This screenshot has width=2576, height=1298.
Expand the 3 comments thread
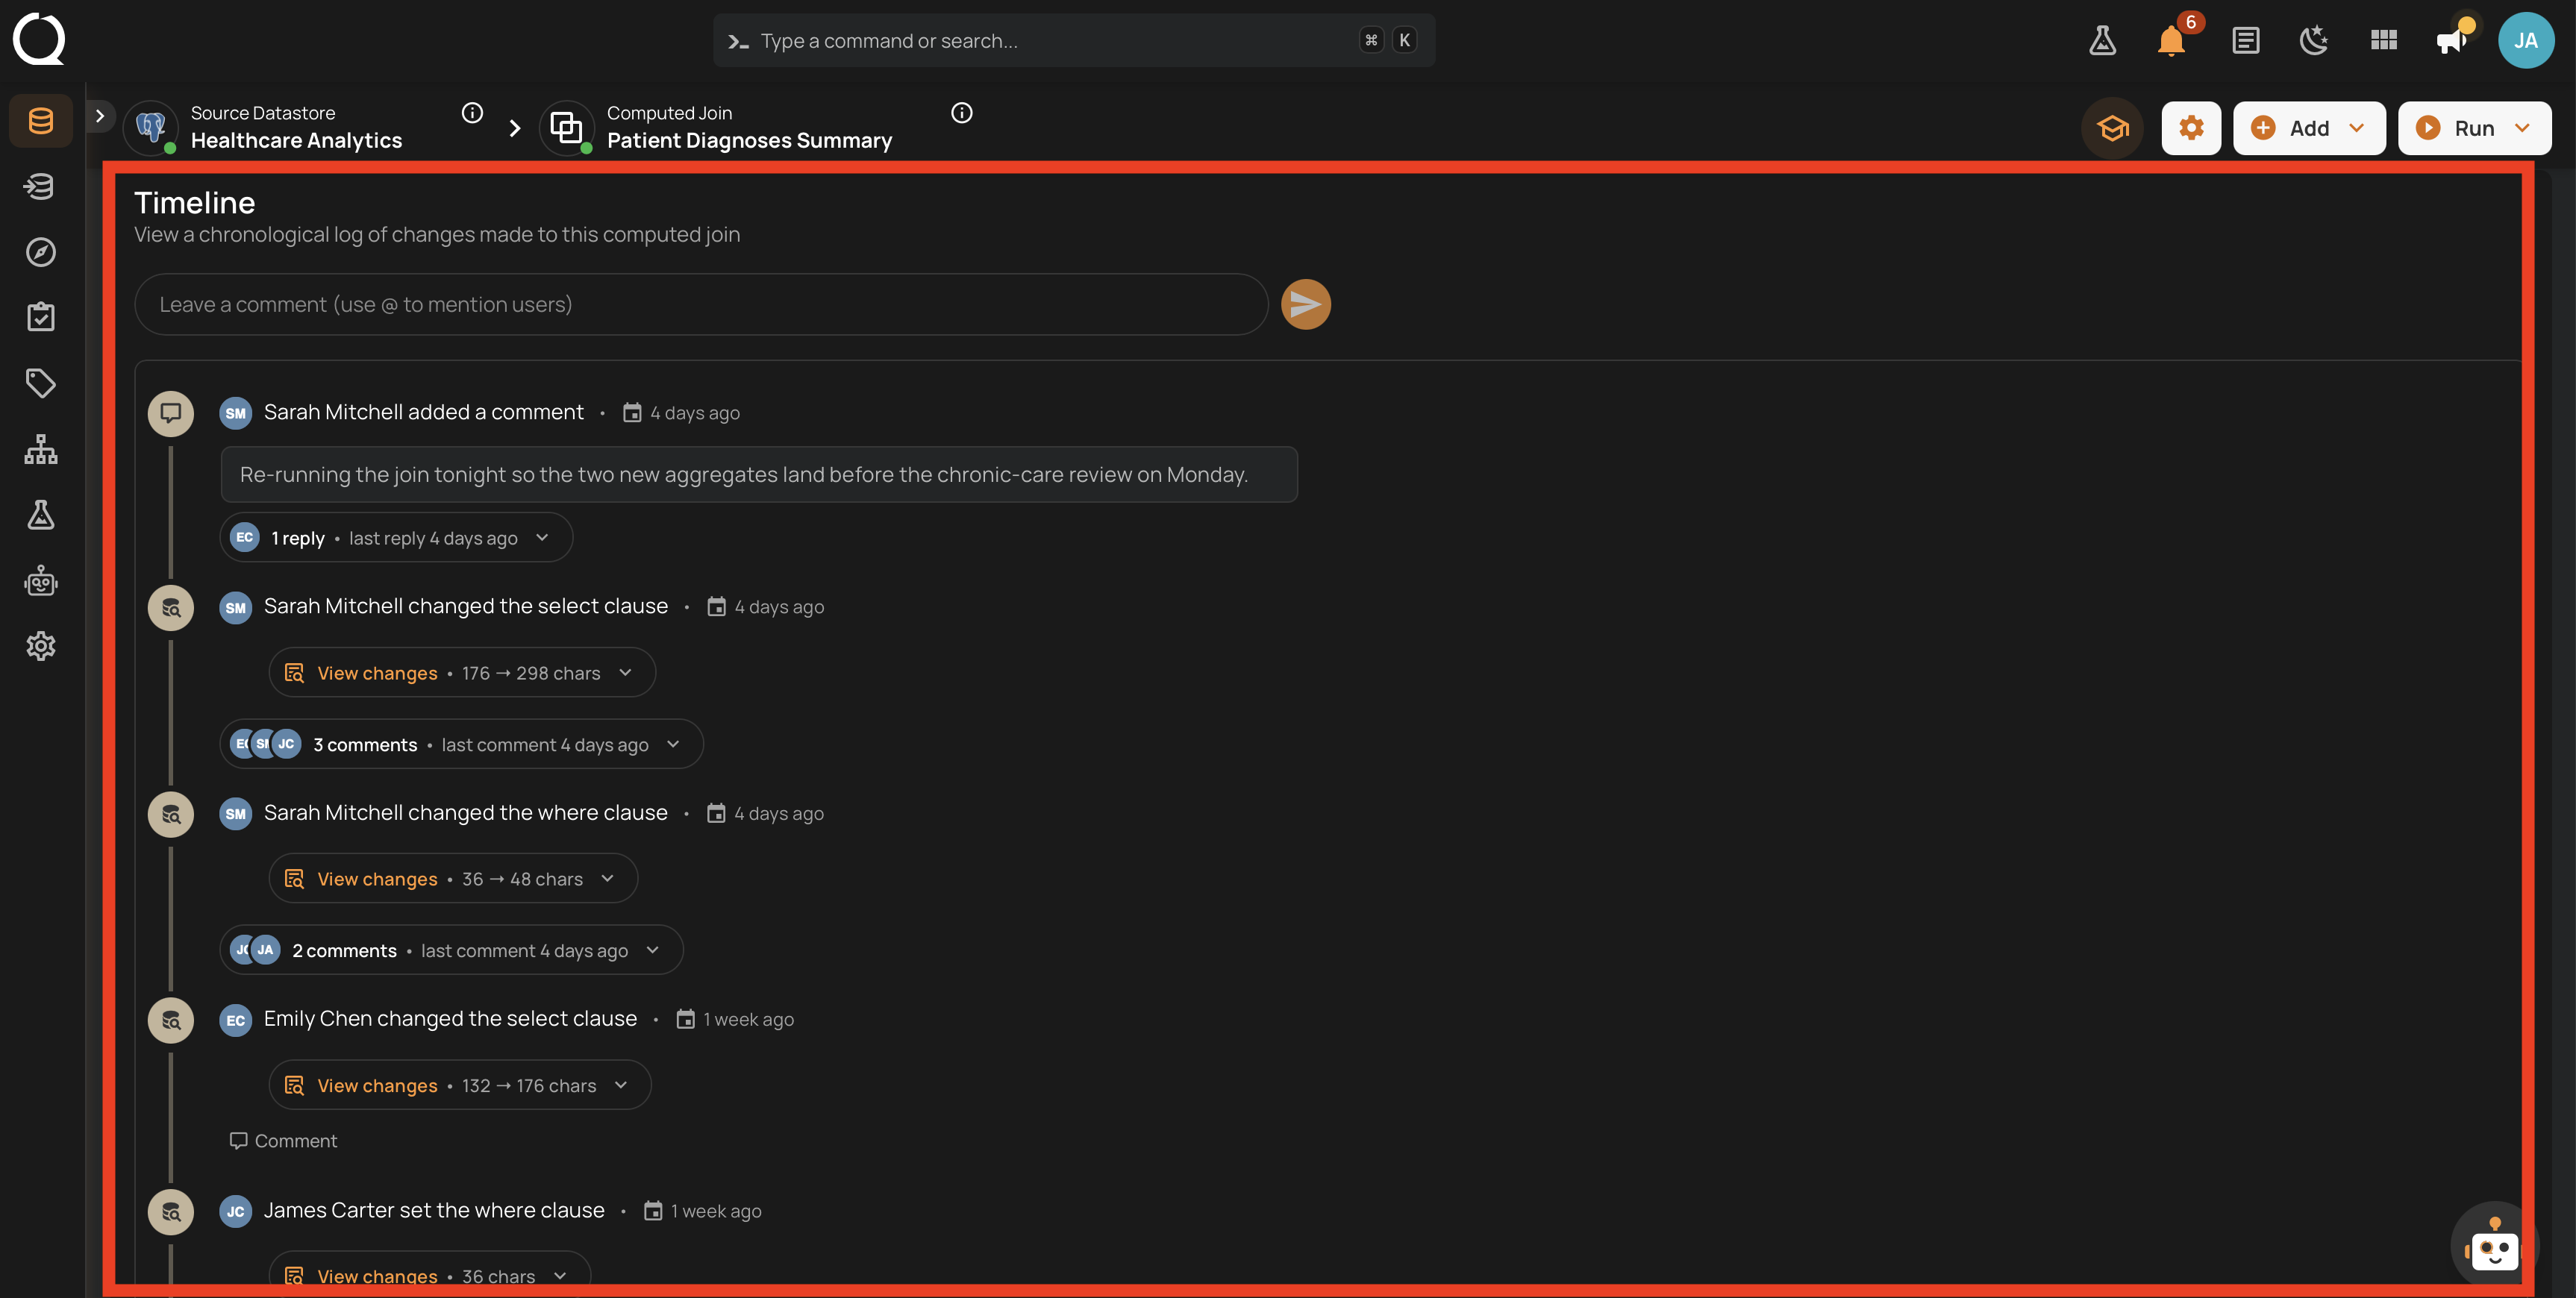click(x=461, y=744)
